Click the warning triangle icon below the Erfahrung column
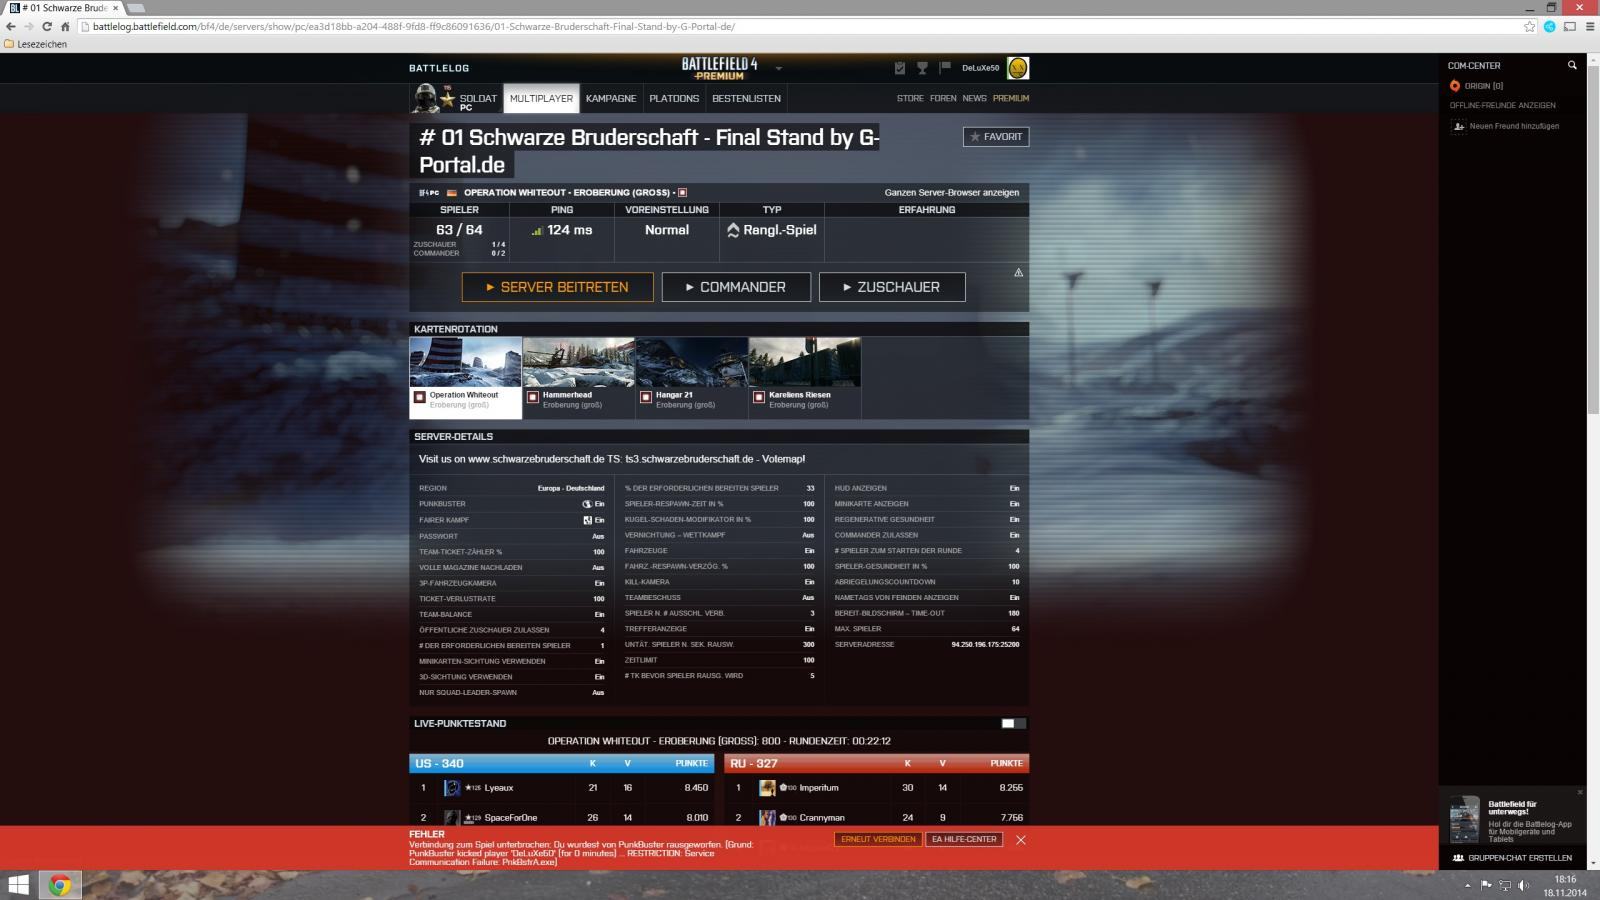Image resolution: width=1600 pixels, height=900 pixels. (1018, 272)
